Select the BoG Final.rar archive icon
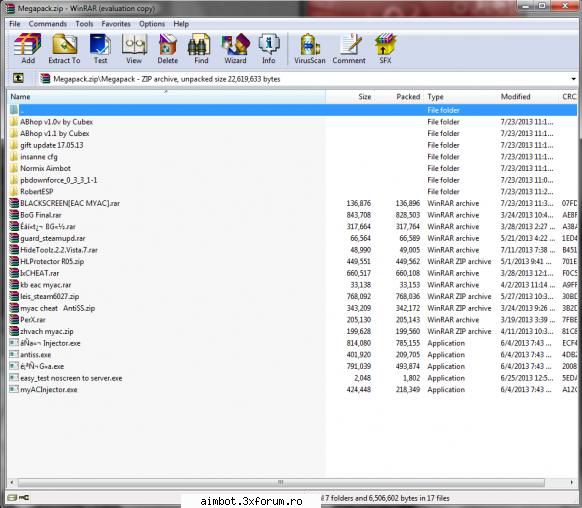The width and height of the screenshot is (582, 508). click(x=14, y=215)
